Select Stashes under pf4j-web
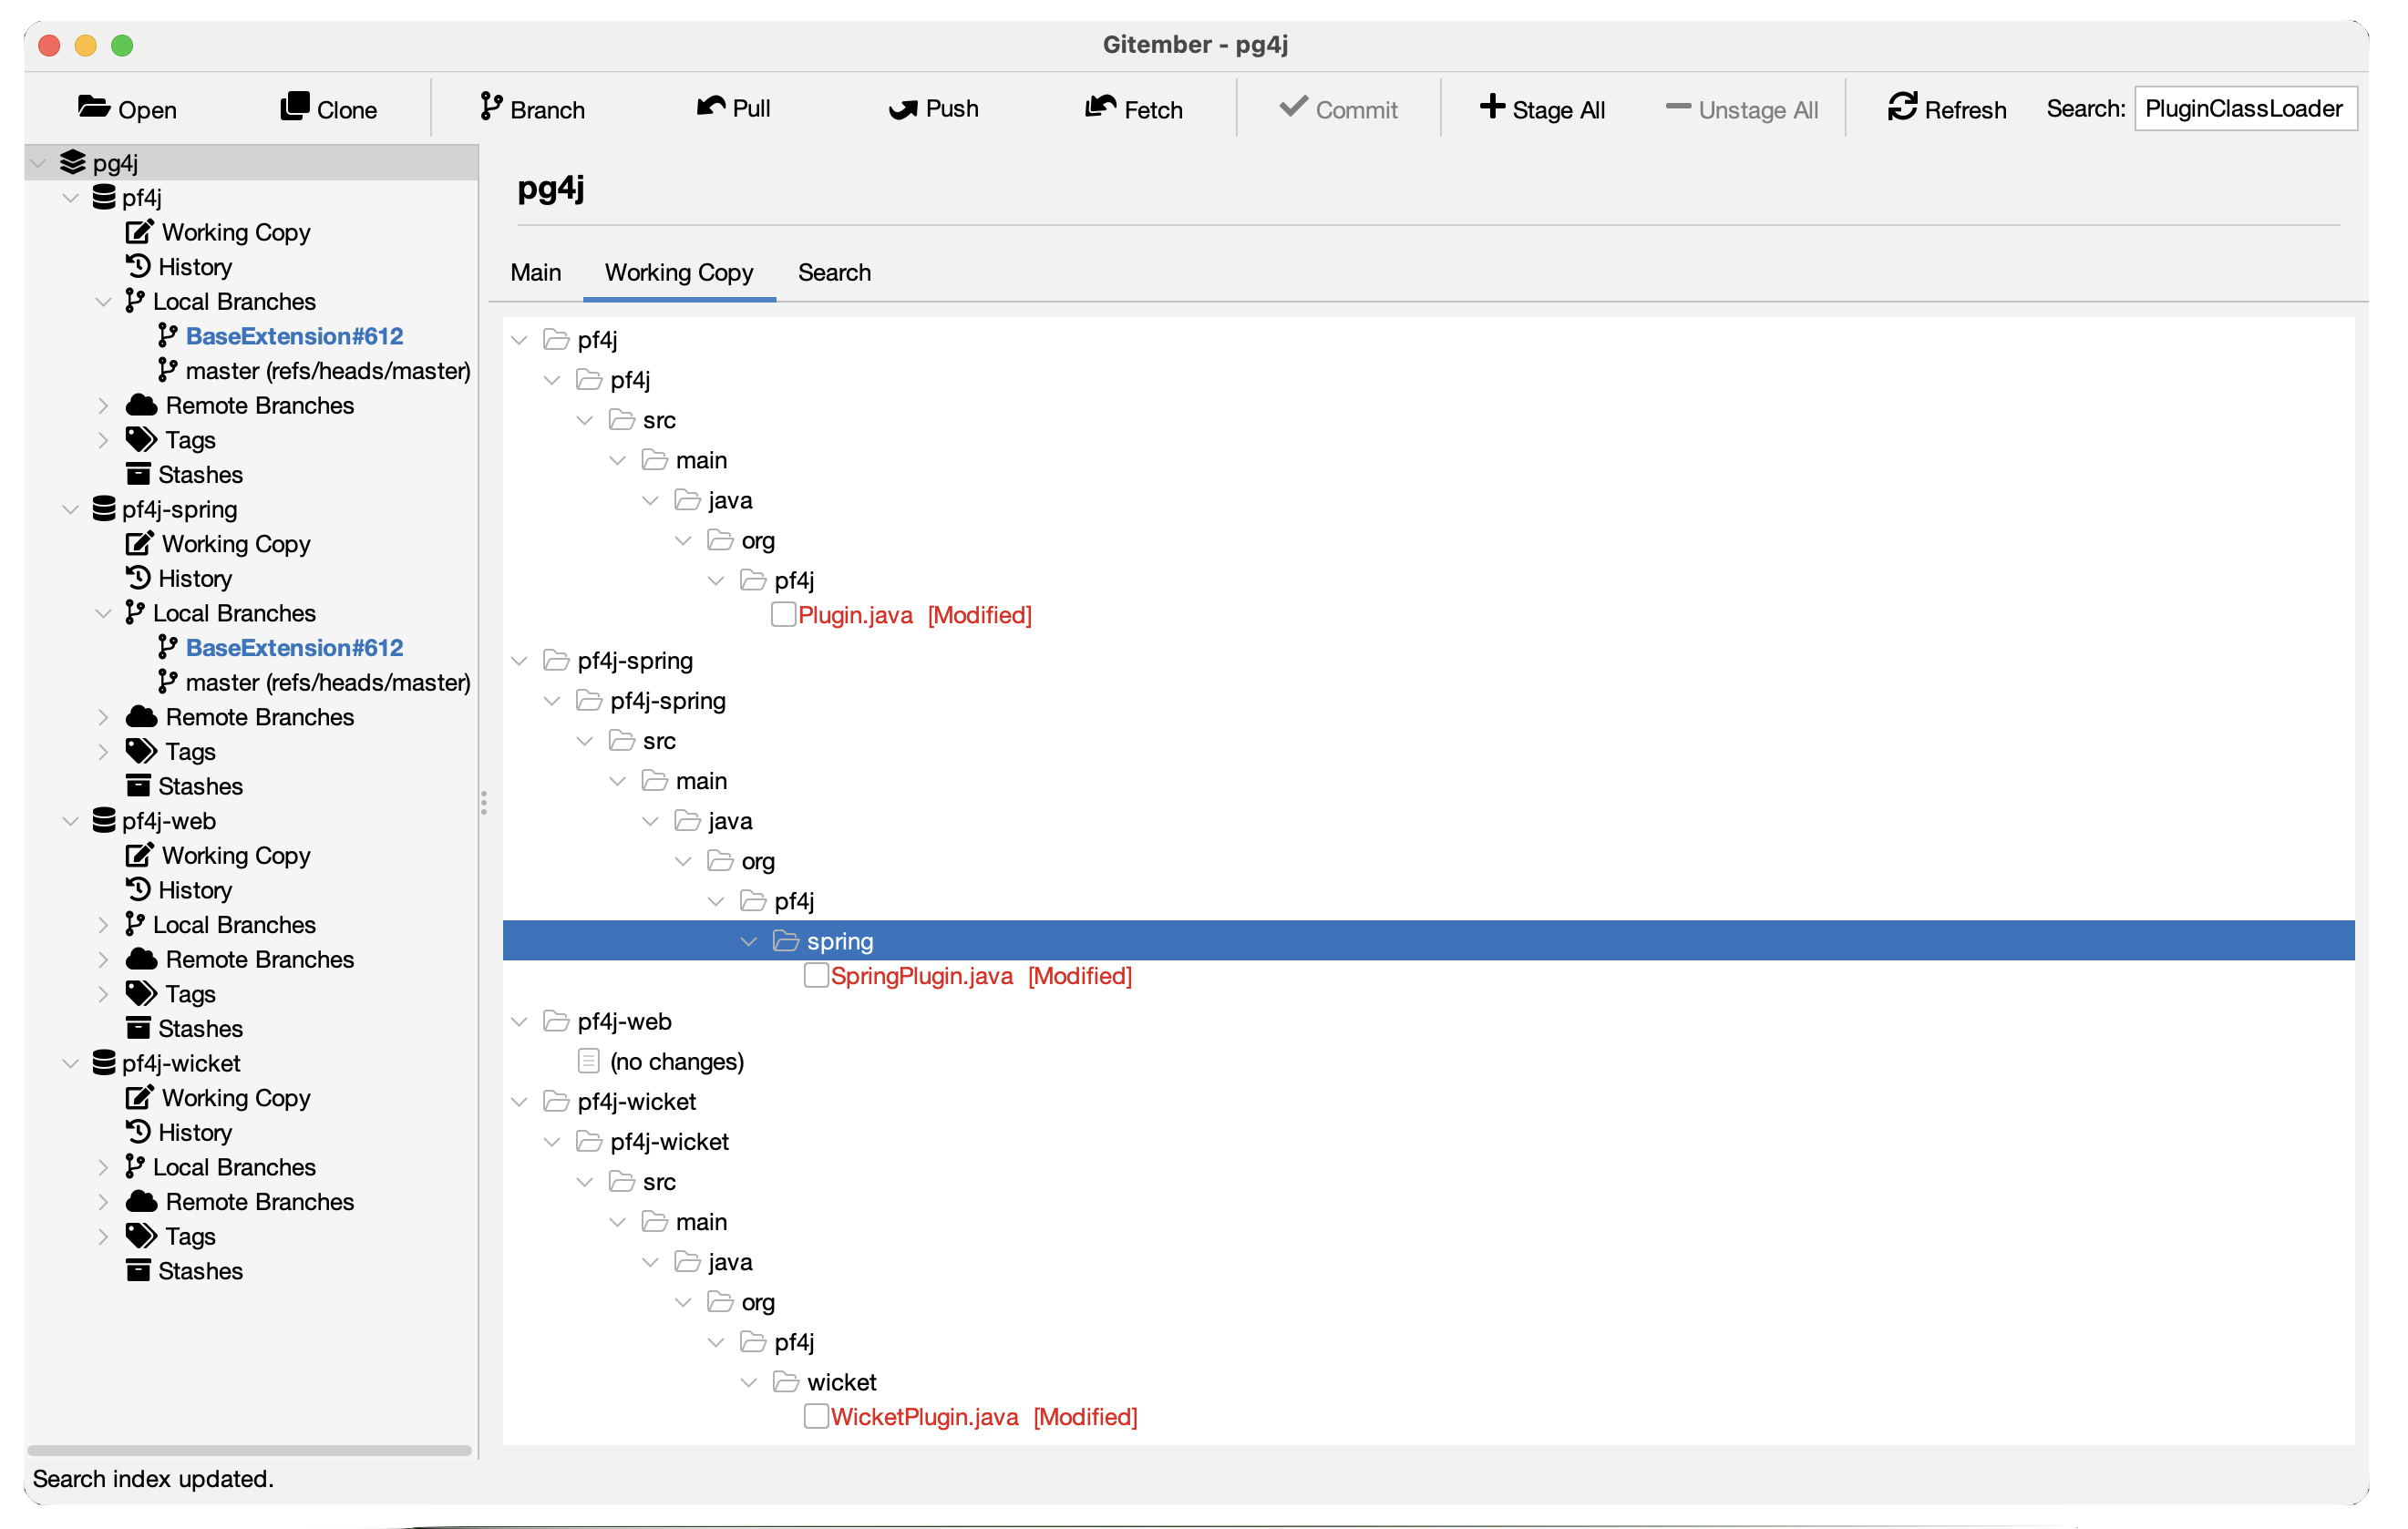This screenshot has width=2408, height=1529. 200,1028
